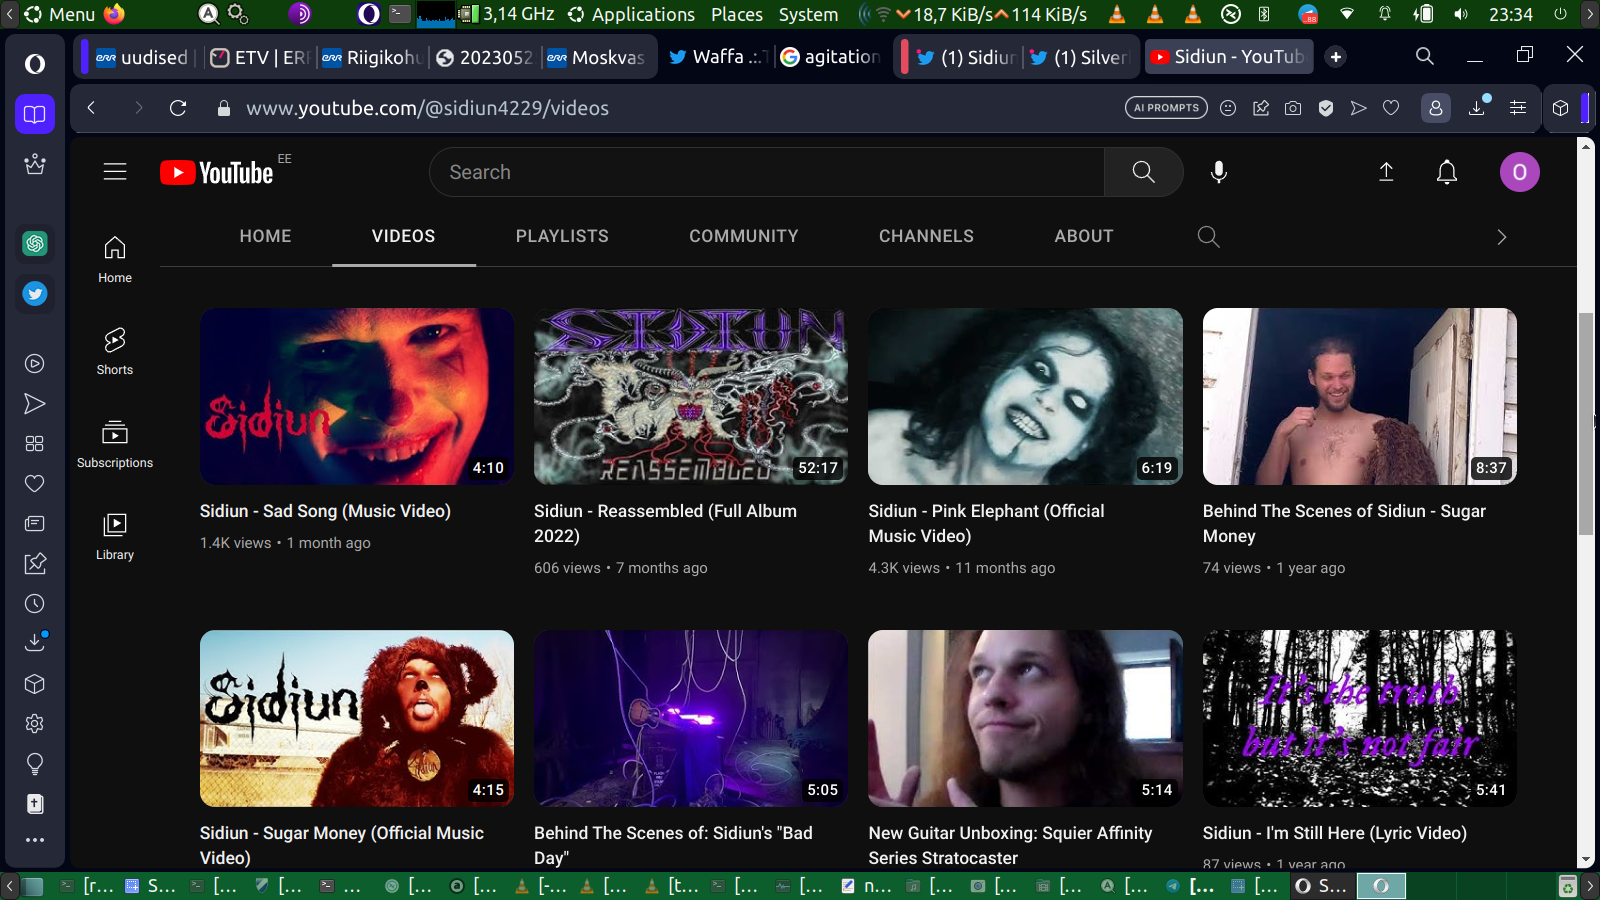1600x900 pixels.
Task: Switch to the Community tab
Action: (x=743, y=237)
